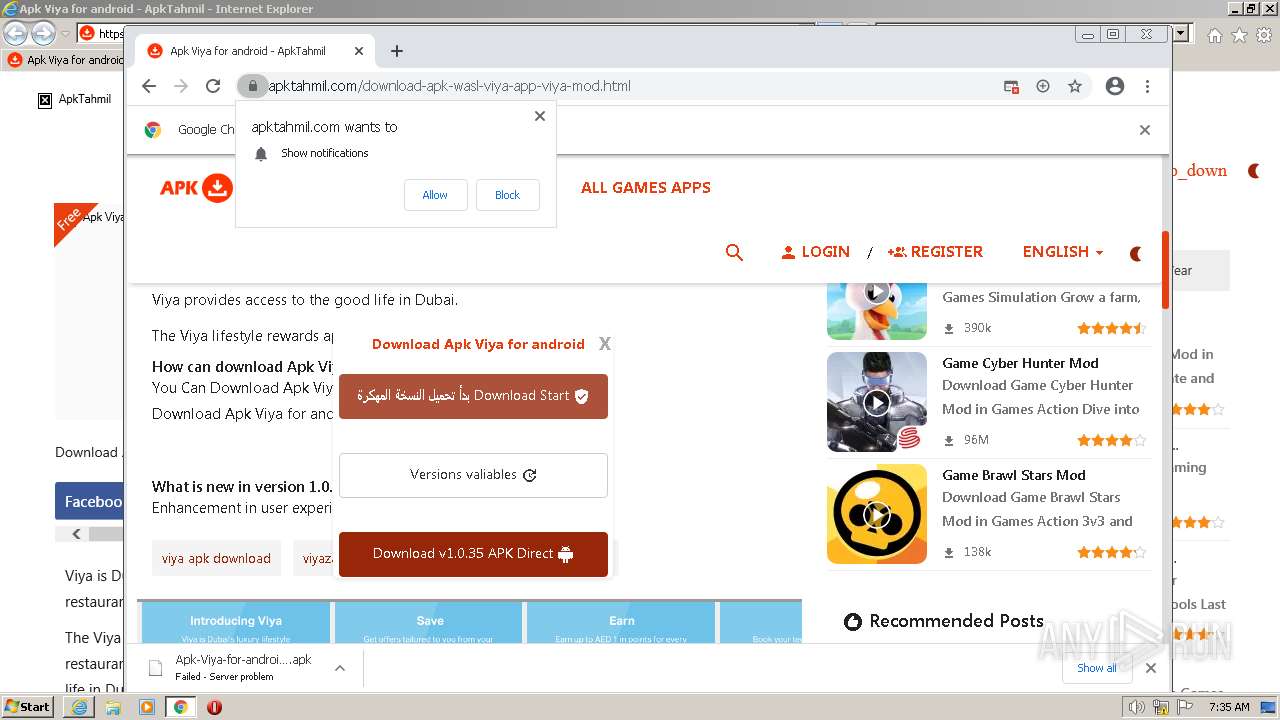Click the viya apk download tag
The width and height of the screenshot is (1280, 720).
point(216,558)
